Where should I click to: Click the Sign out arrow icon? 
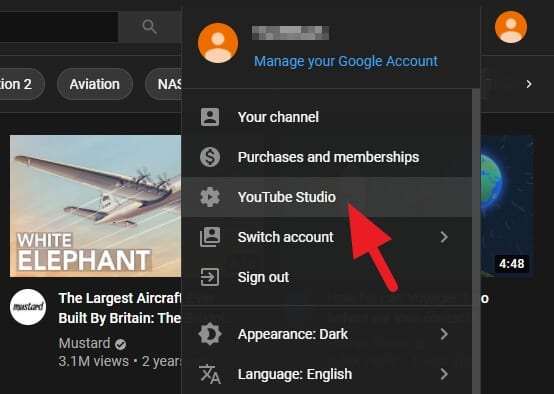coord(210,277)
